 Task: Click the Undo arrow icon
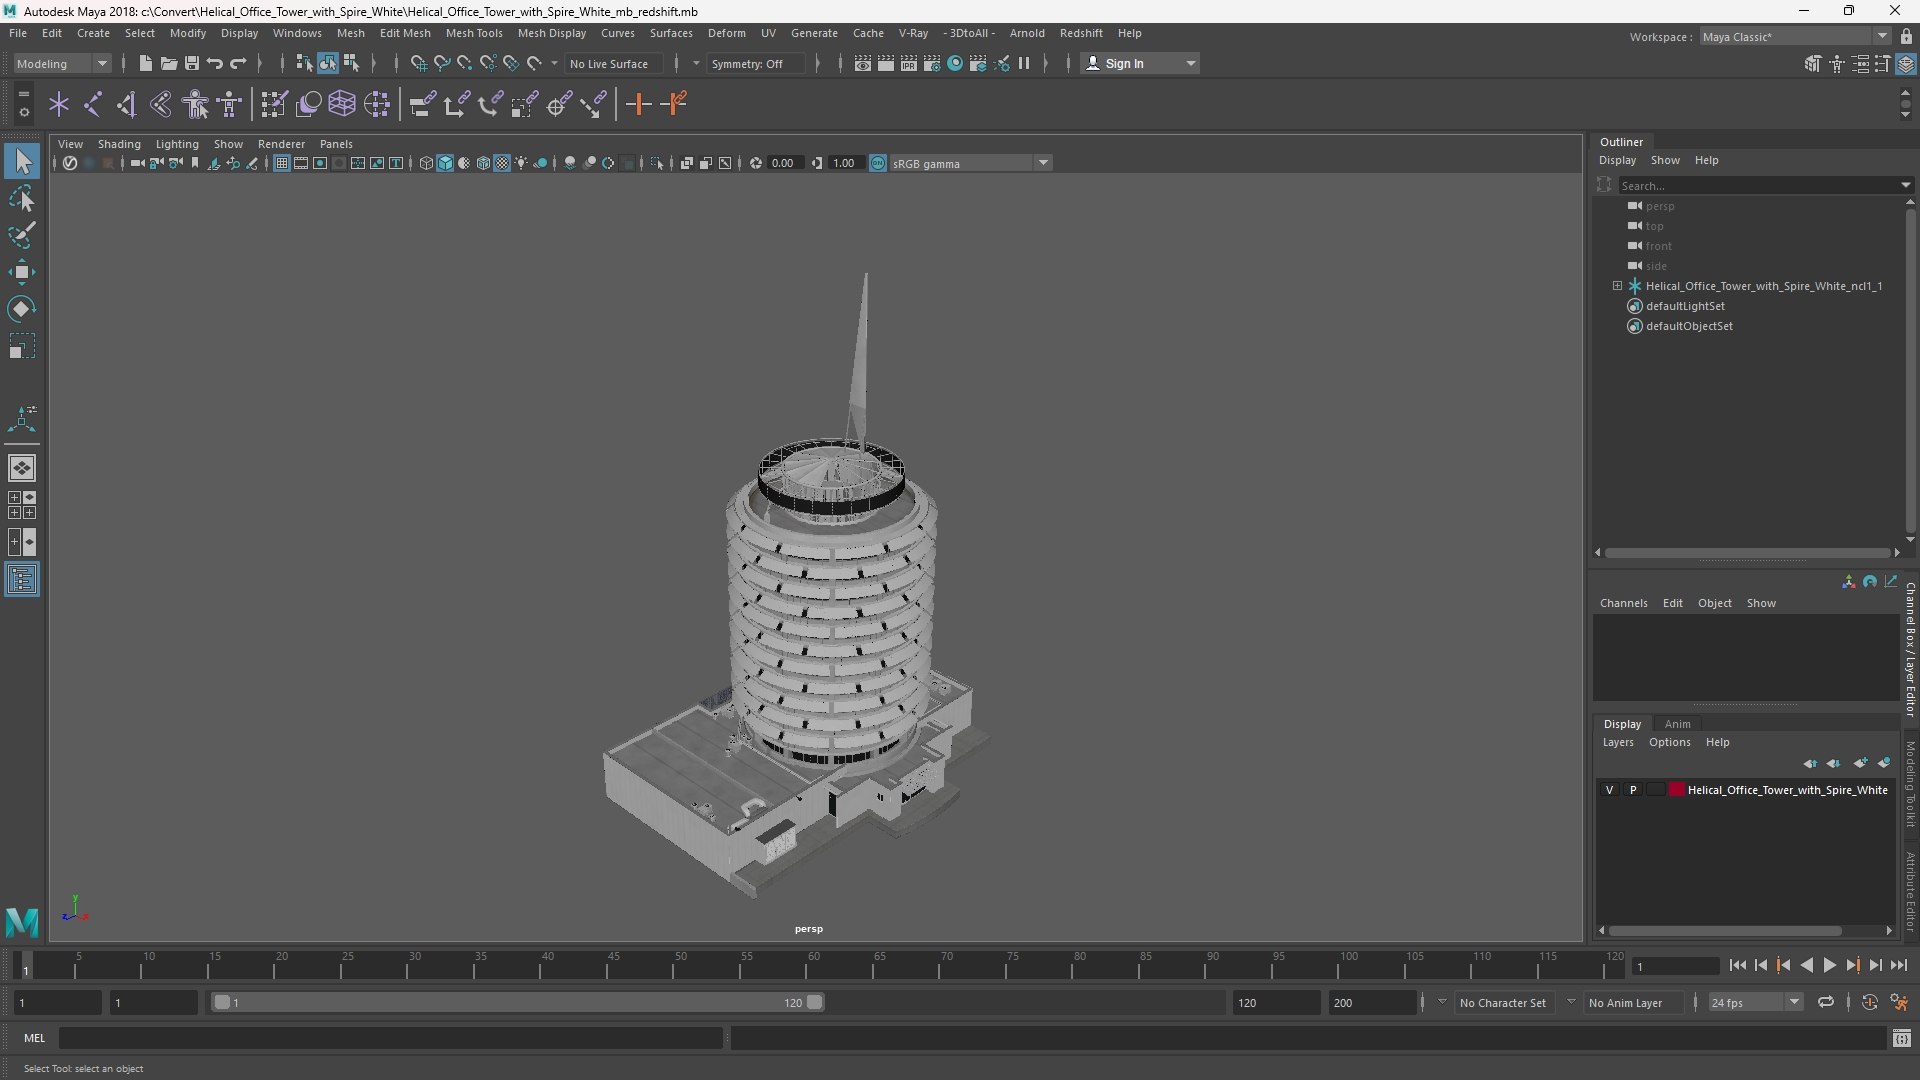215,63
